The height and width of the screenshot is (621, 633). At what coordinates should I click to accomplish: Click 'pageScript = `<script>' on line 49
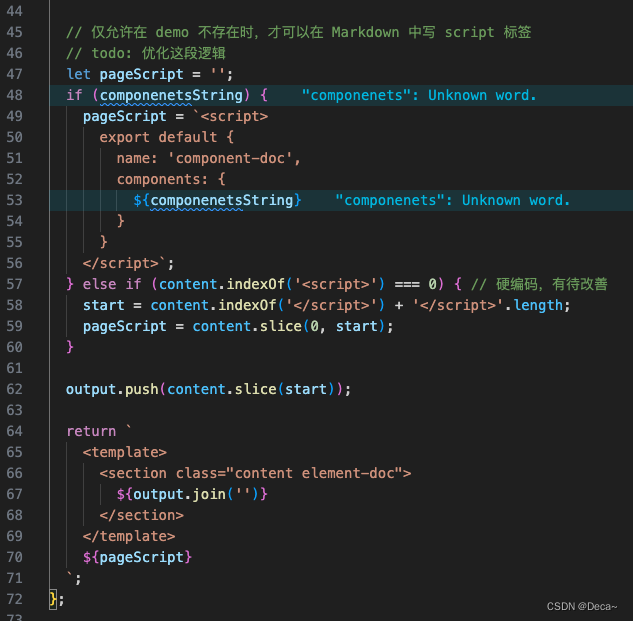[175, 116]
